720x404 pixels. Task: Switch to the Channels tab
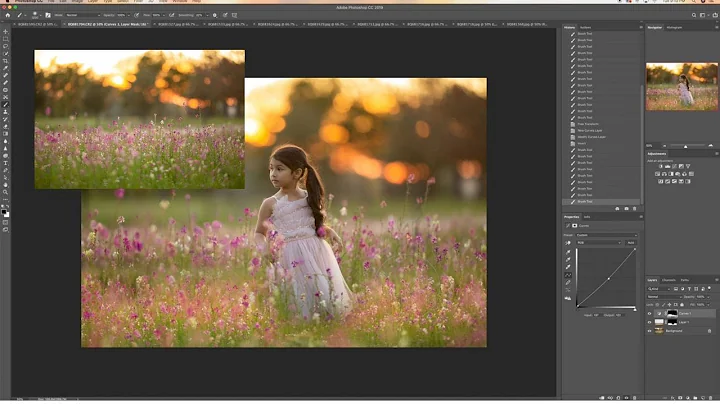point(669,280)
